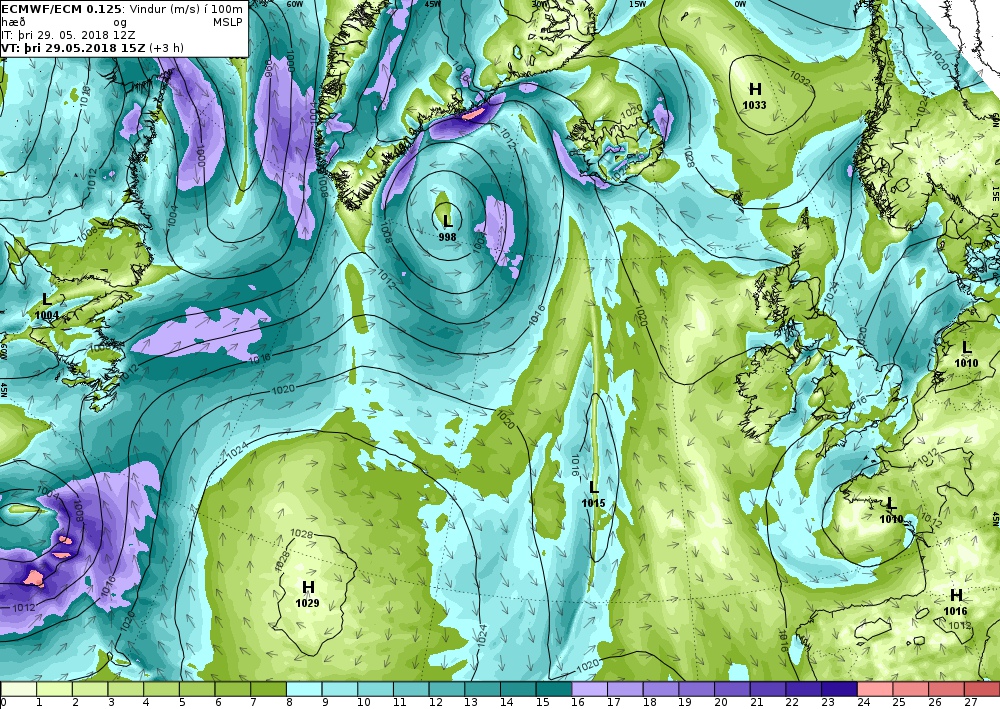Click the legend number 5
Image resolution: width=1000 pixels, height=709 pixels.
coord(182,703)
